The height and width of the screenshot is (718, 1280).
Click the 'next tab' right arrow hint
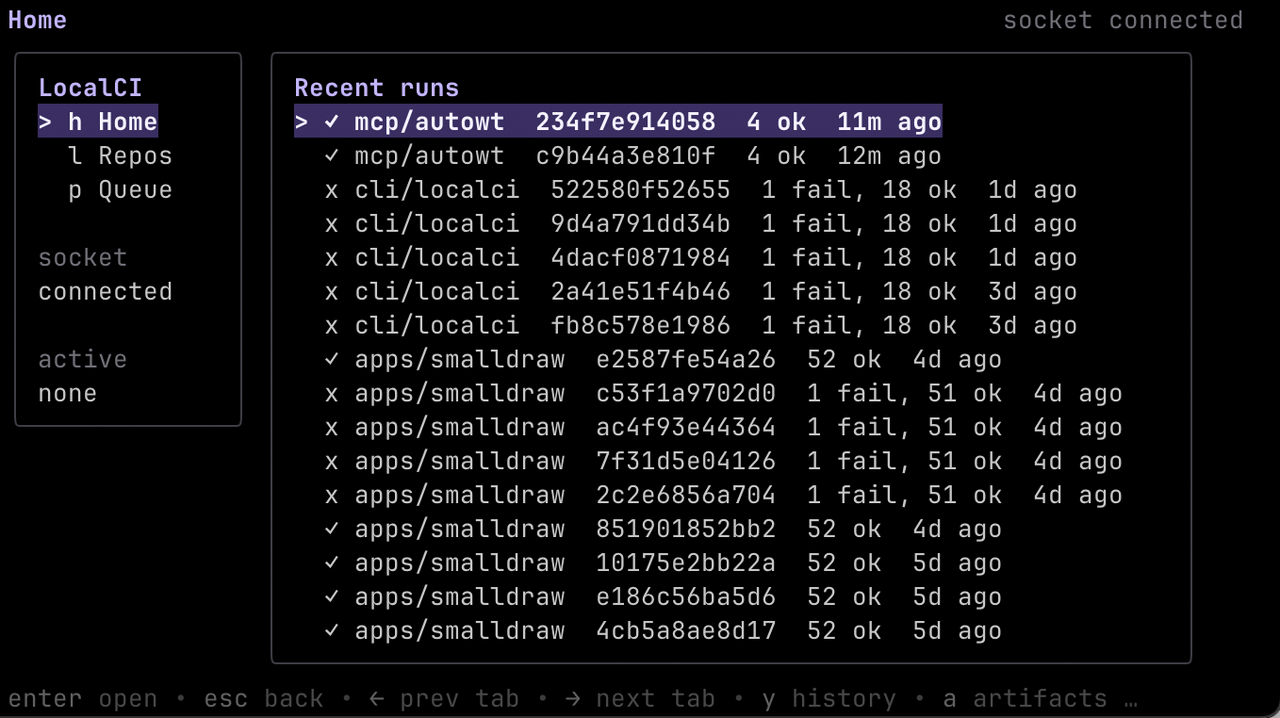(640, 698)
